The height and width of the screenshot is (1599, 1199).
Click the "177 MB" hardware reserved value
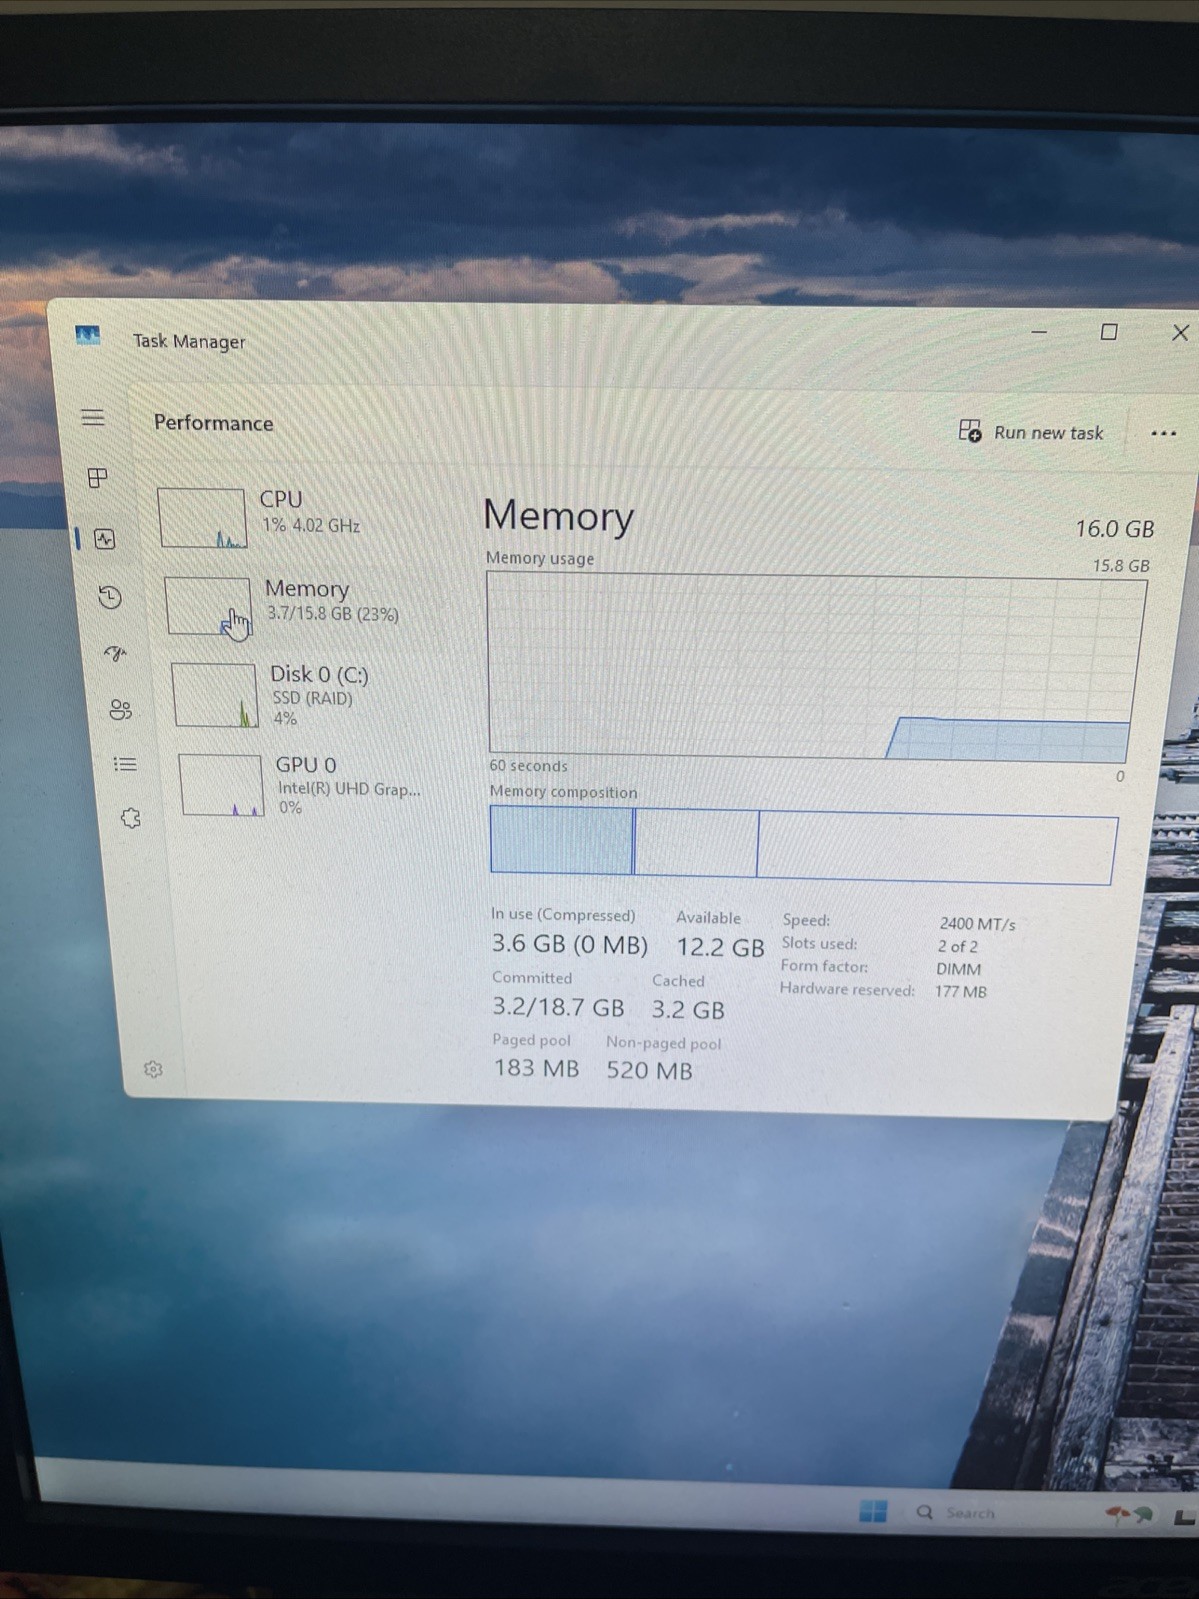pos(960,992)
